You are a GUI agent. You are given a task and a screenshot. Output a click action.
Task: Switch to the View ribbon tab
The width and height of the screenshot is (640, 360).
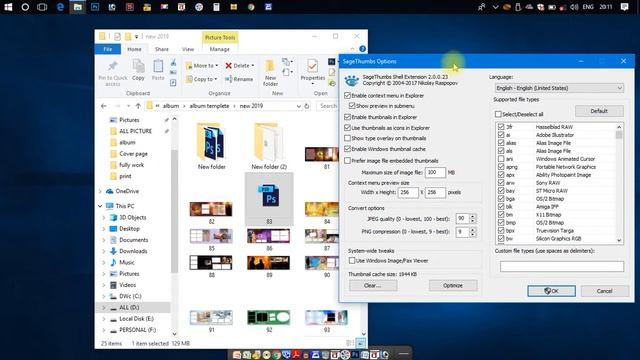click(x=188, y=49)
